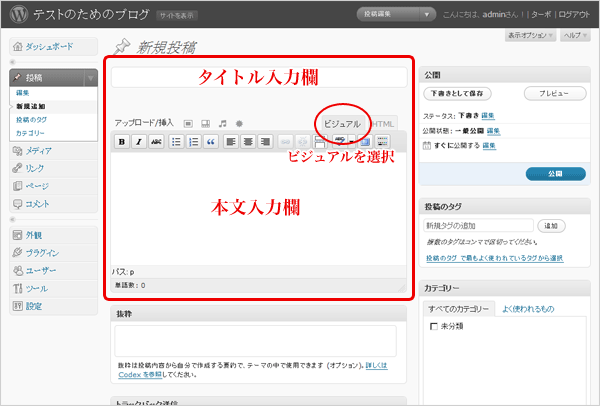Screen dimensions: 600x406
Task: Open the メディア sidebar menu
Action: click(x=53, y=151)
